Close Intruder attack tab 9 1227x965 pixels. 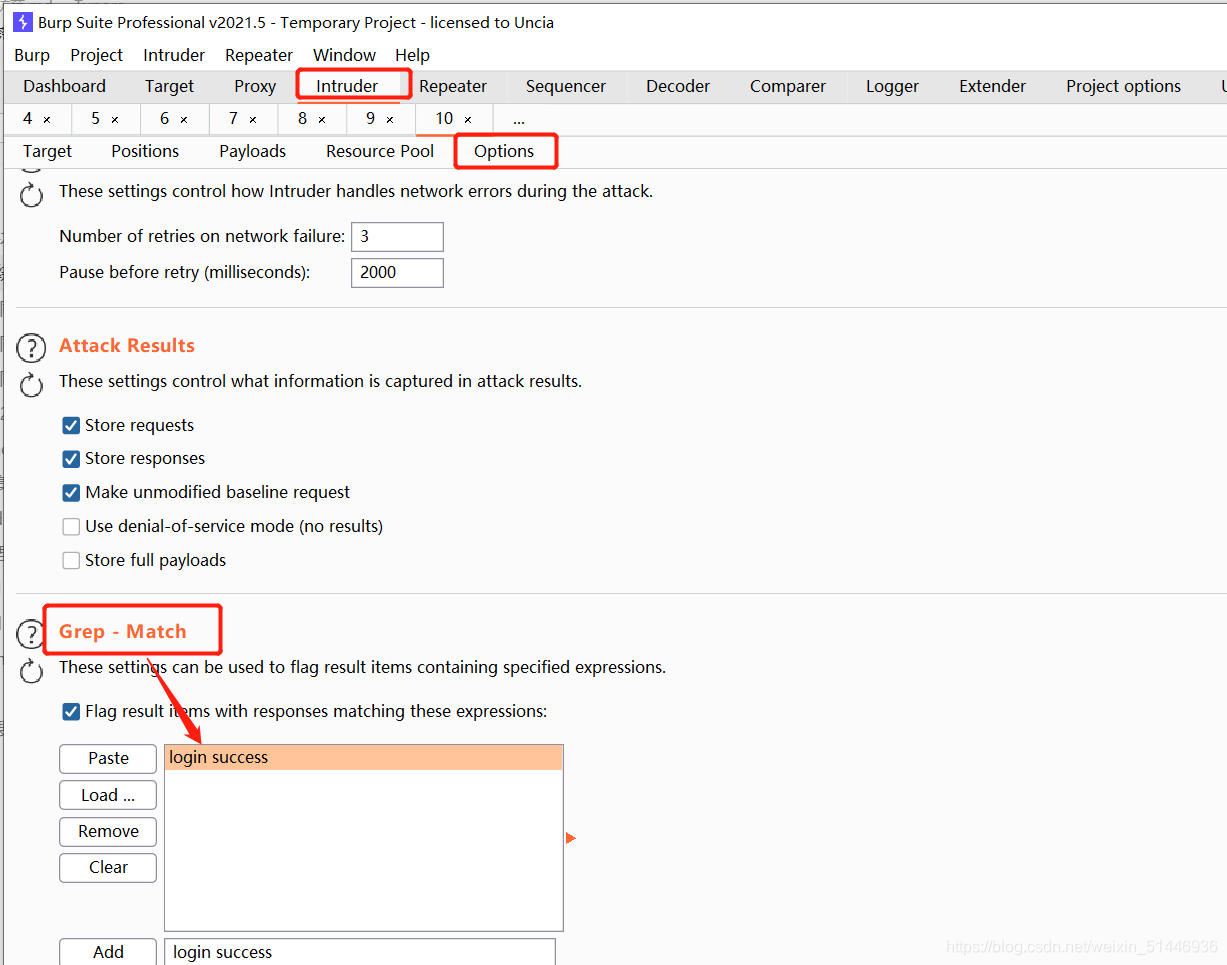pos(390,120)
